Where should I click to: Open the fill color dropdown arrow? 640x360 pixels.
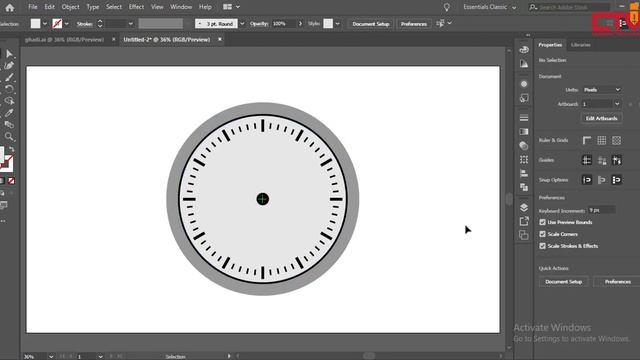pos(45,24)
